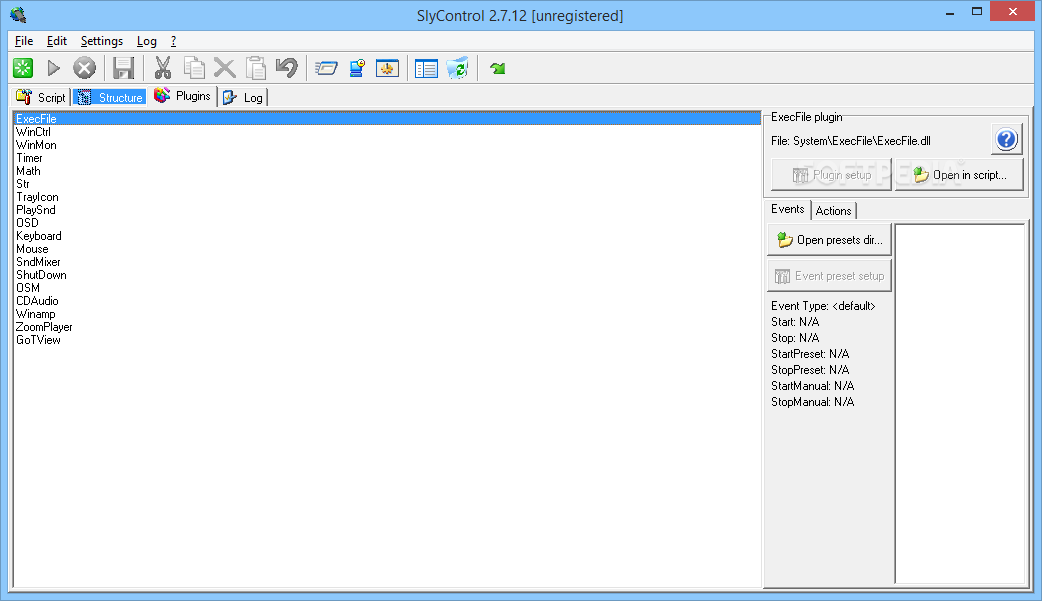1042x601 pixels.
Task: Select WinCtrl in the plugin list
Action: (387, 132)
